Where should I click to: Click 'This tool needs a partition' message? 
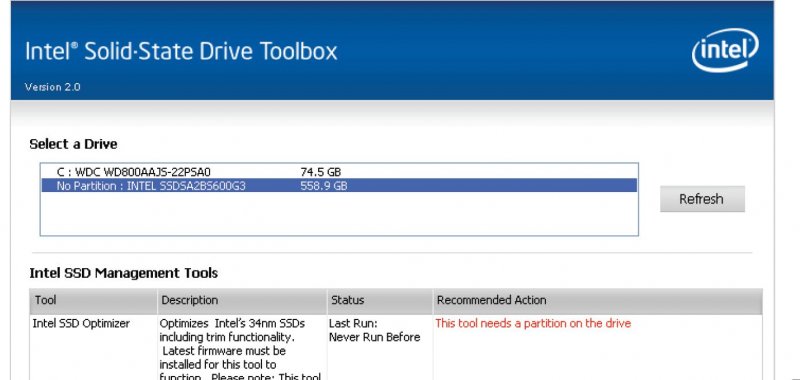[x=533, y=323]
